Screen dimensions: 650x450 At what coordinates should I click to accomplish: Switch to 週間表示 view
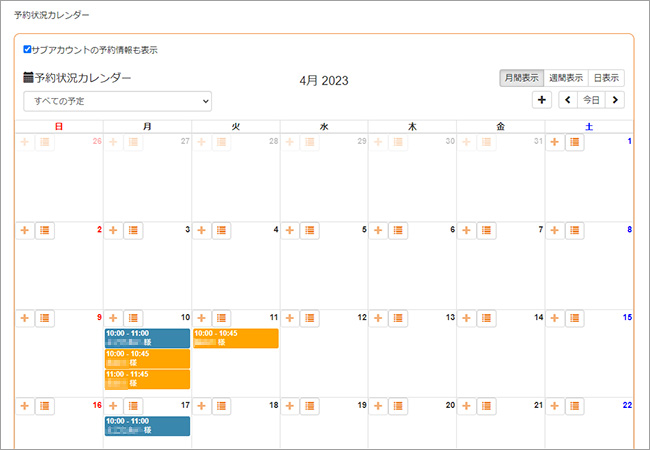(566, 77)
